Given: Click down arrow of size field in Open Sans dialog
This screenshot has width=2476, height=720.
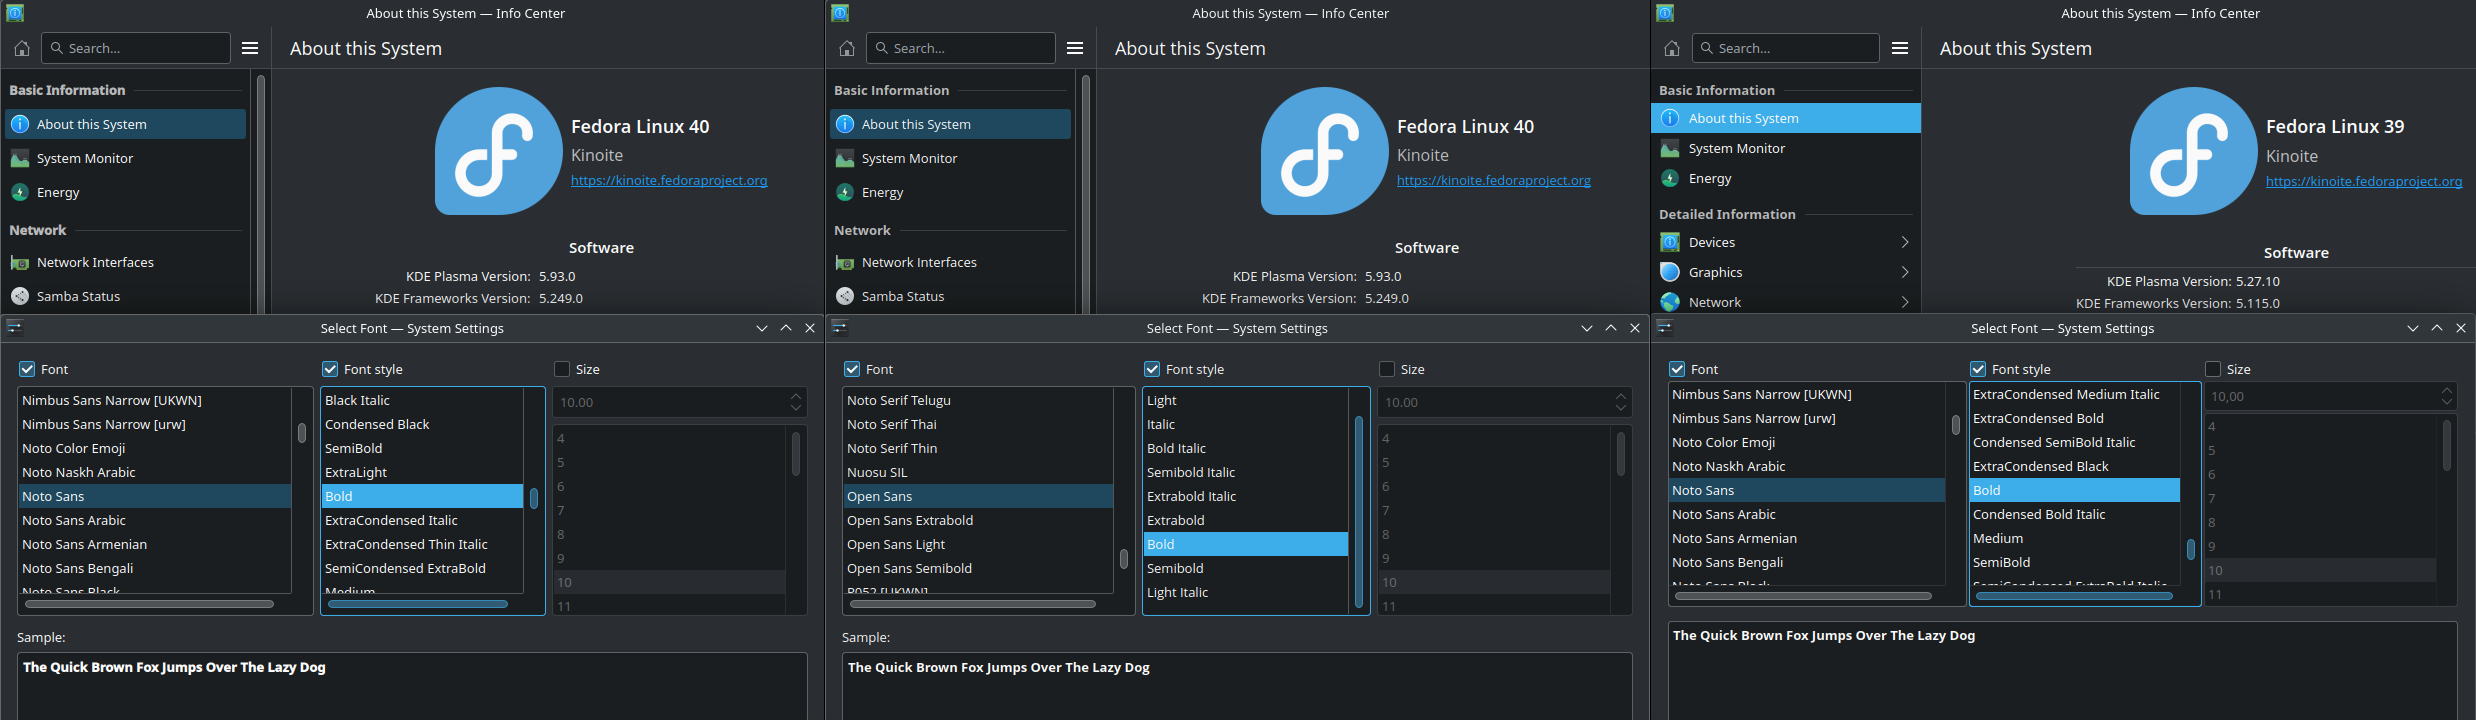Looking at the screenshot, I should pos(1621,408).
